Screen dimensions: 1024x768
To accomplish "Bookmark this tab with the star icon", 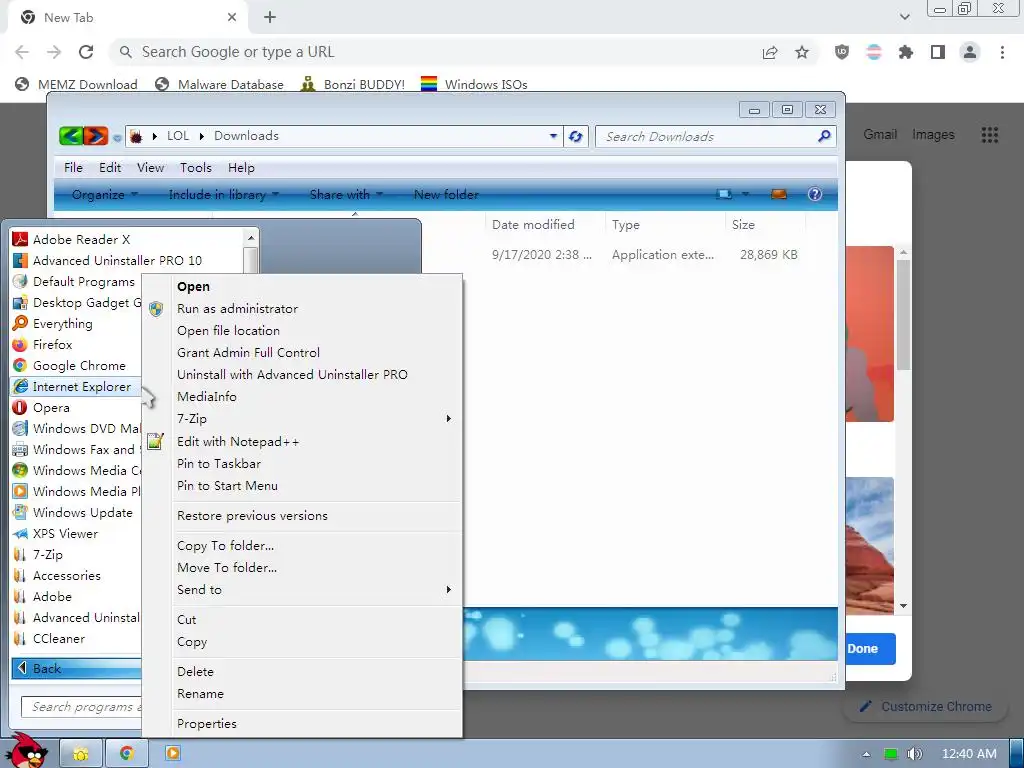I will 802,52.
